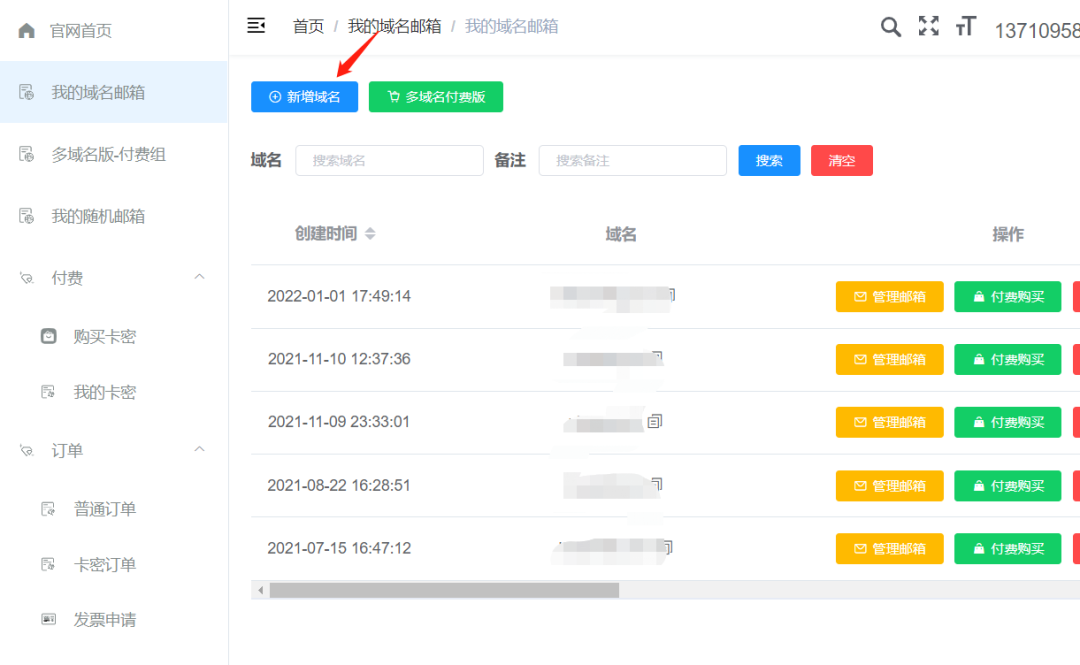Click the invoice icon next to 发票申请
Image resolution: width=1080 pixels, height=665 pixels.
click(x=48, y=619)
